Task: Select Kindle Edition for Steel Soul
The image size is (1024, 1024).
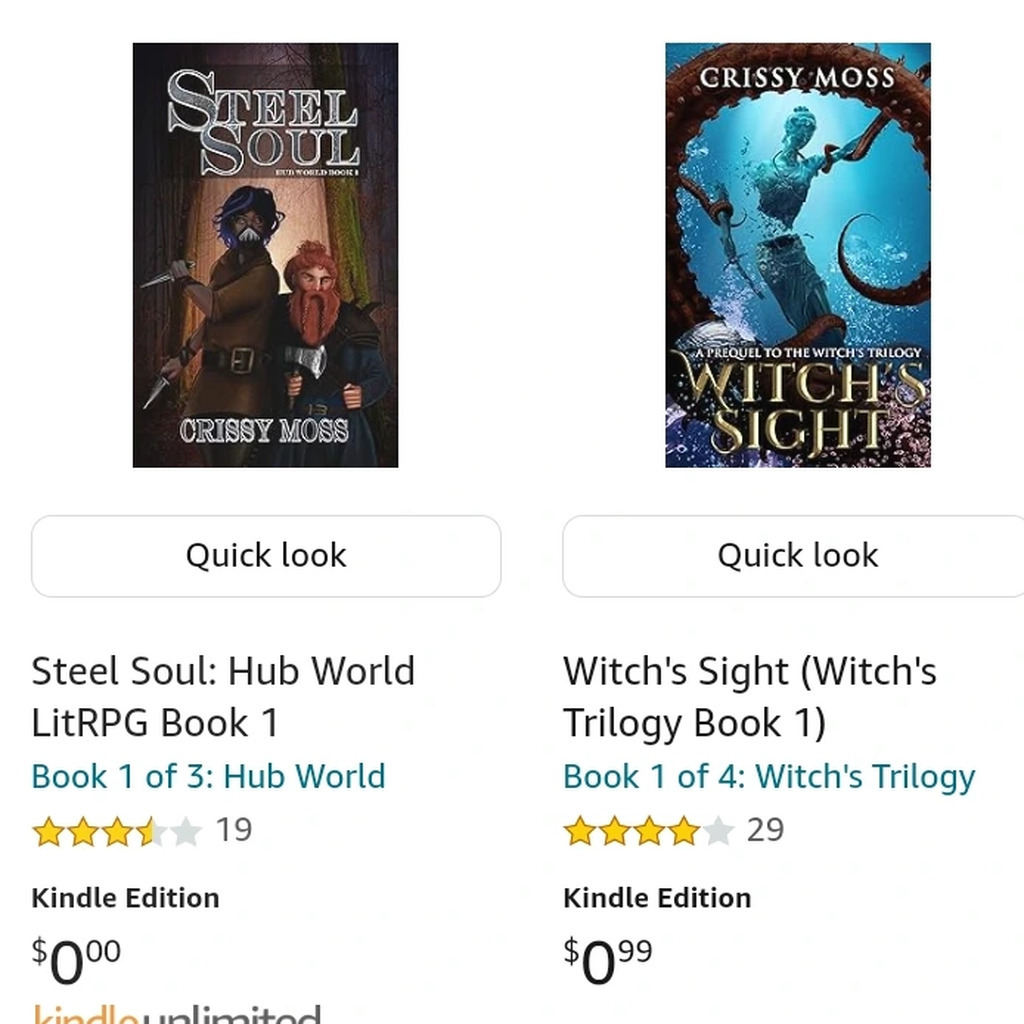Action: pos(125,897)
